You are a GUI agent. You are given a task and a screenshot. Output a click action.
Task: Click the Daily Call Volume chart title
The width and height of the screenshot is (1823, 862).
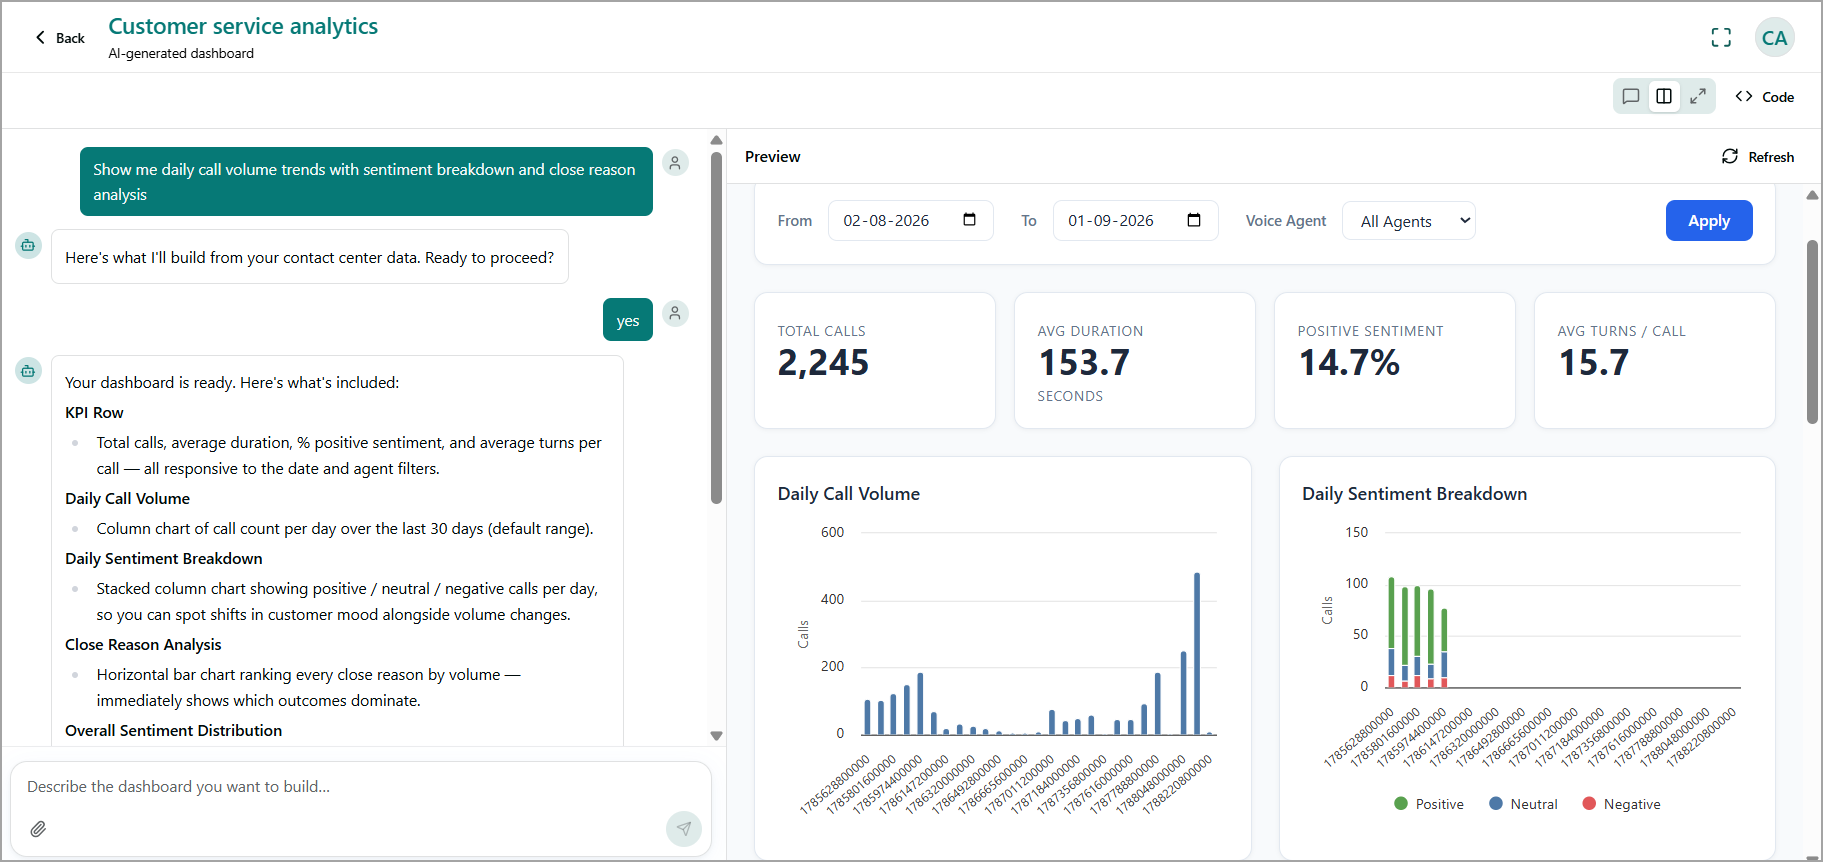(x=849, y=494)
